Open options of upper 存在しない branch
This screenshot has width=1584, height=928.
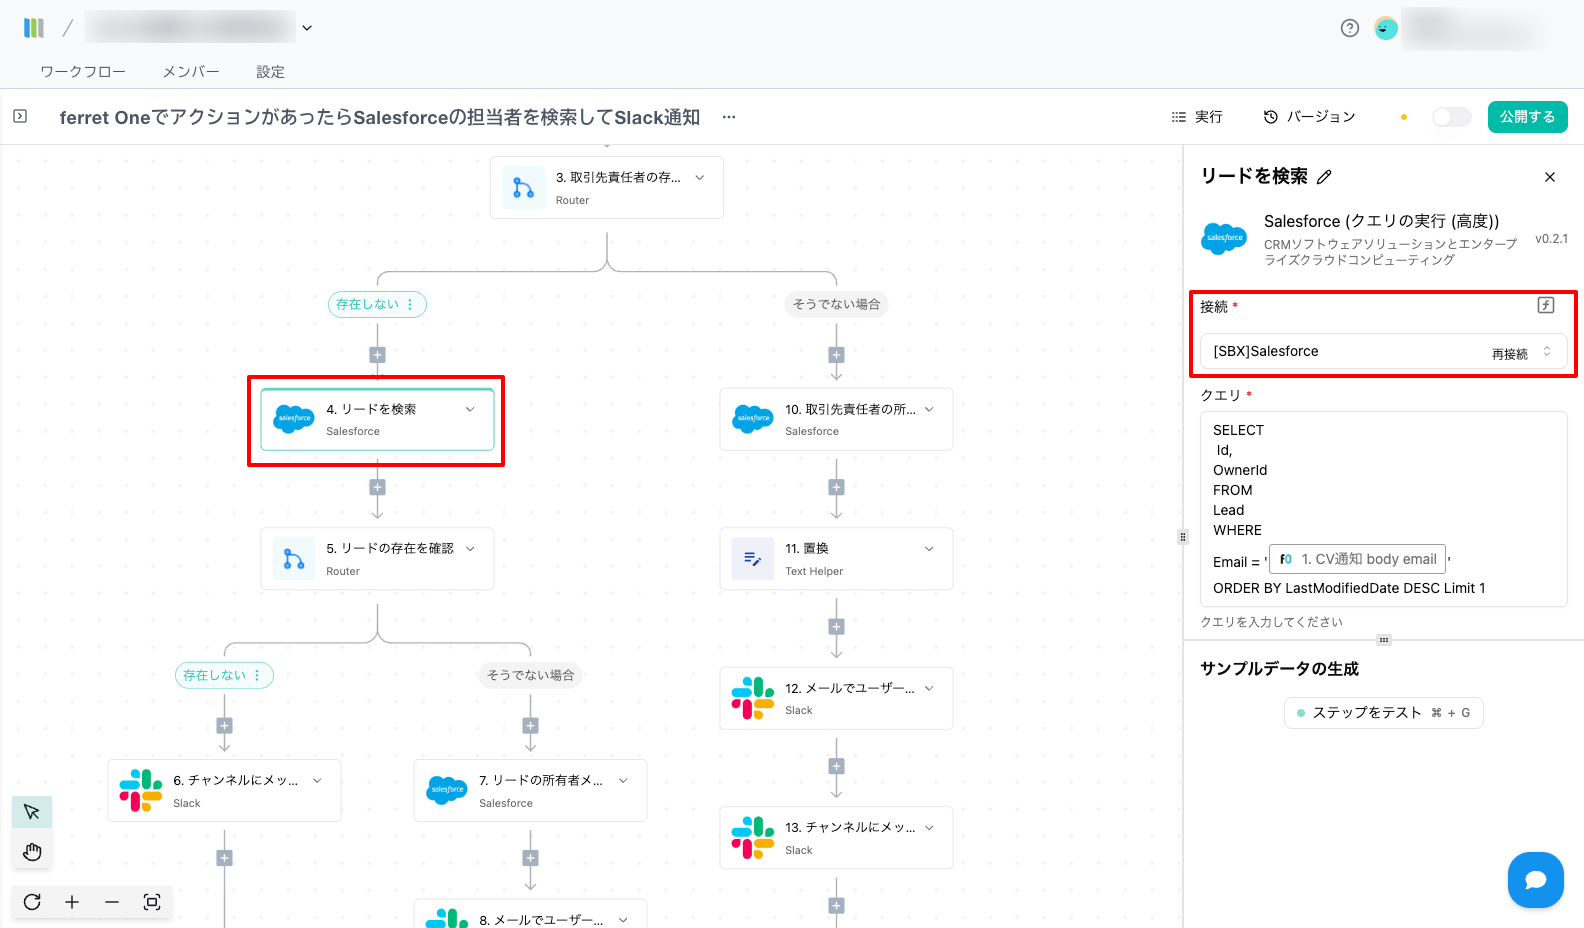click(410, 304)
